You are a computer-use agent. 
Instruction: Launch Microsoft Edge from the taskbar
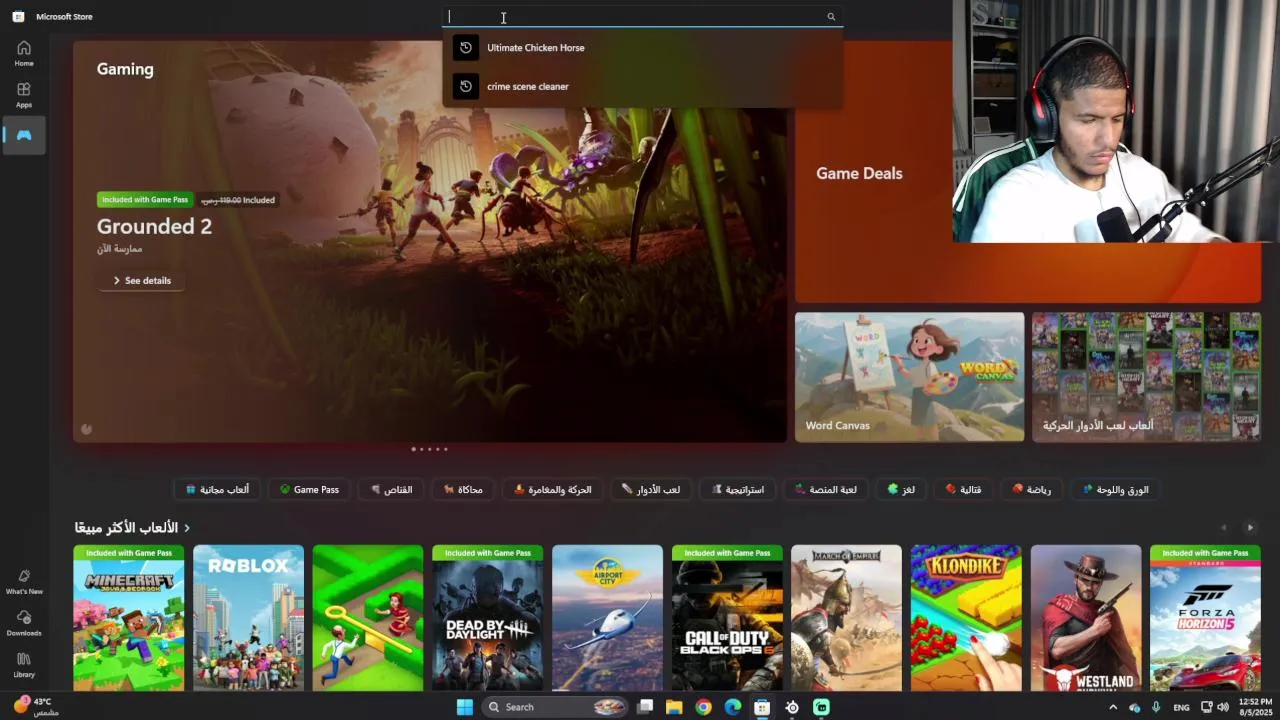coord(733,707)
